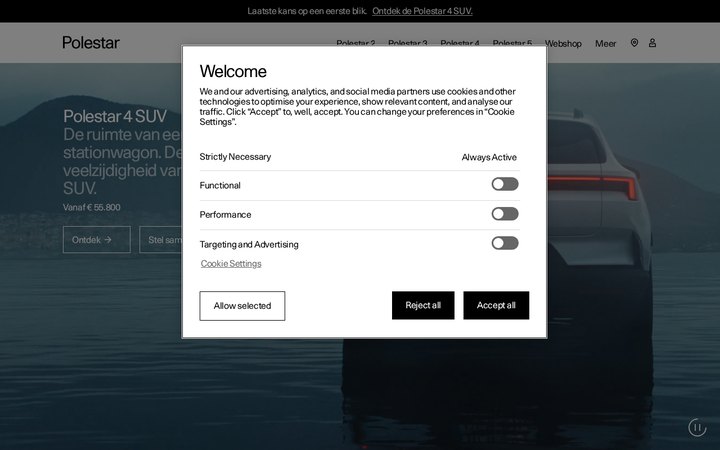This screenshot has width=720, height=450.
Task: Open the Polestar 5 nav item
Action: click(512, 42)
